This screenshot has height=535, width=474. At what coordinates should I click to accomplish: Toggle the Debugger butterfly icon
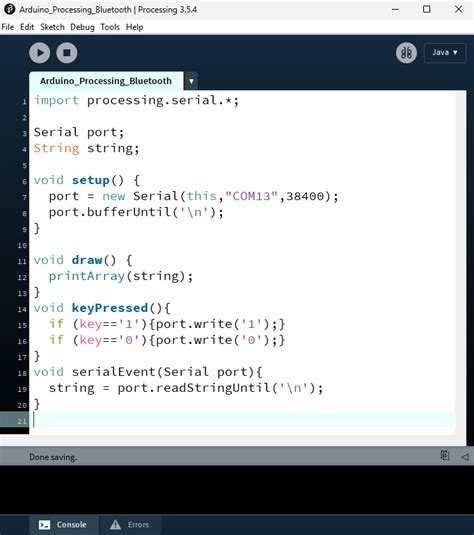(x=406, y=53)
